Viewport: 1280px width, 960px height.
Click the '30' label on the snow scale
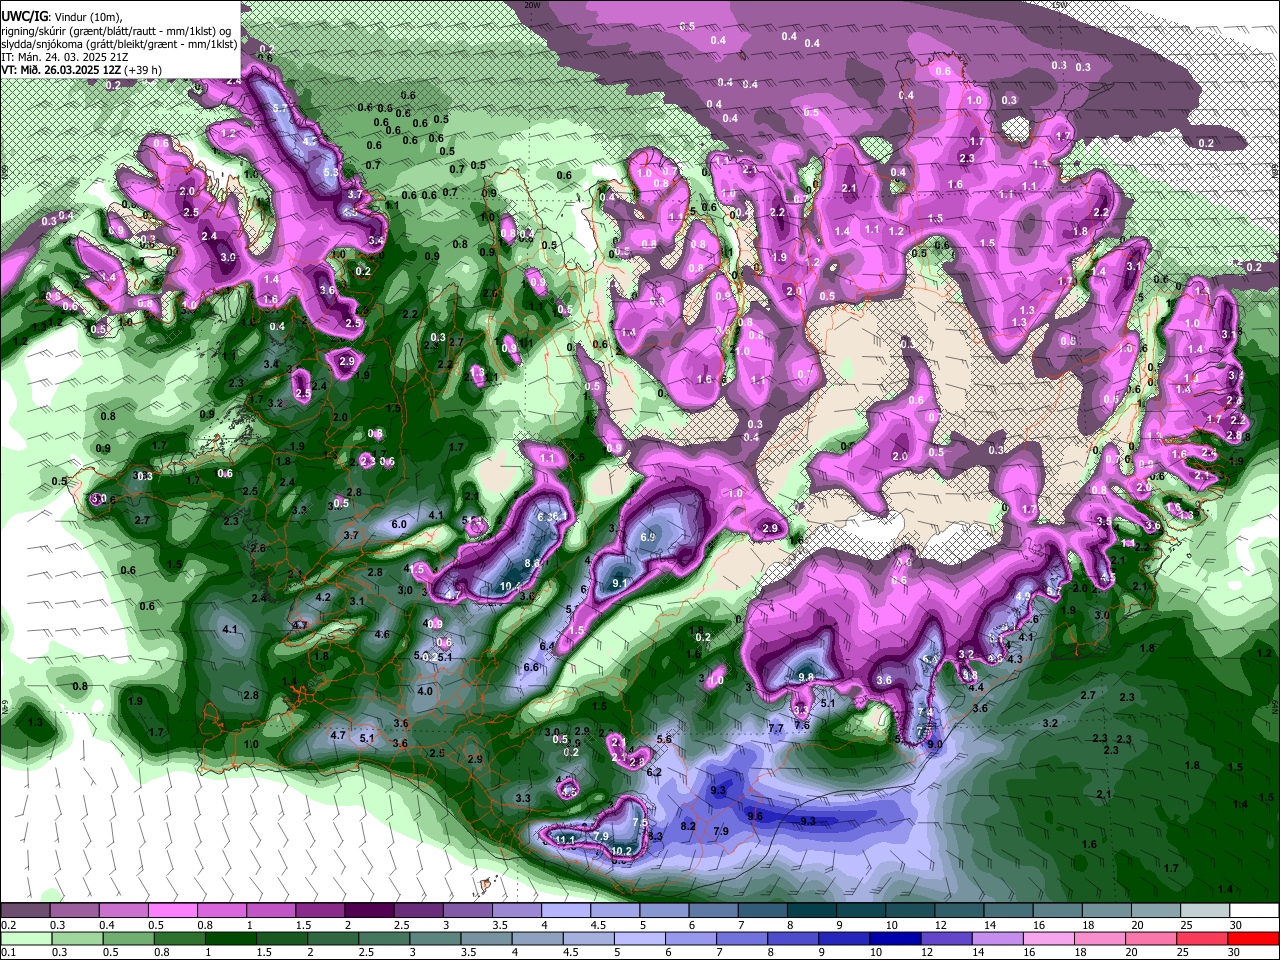pyautogui.click(x=1235, y=925)
